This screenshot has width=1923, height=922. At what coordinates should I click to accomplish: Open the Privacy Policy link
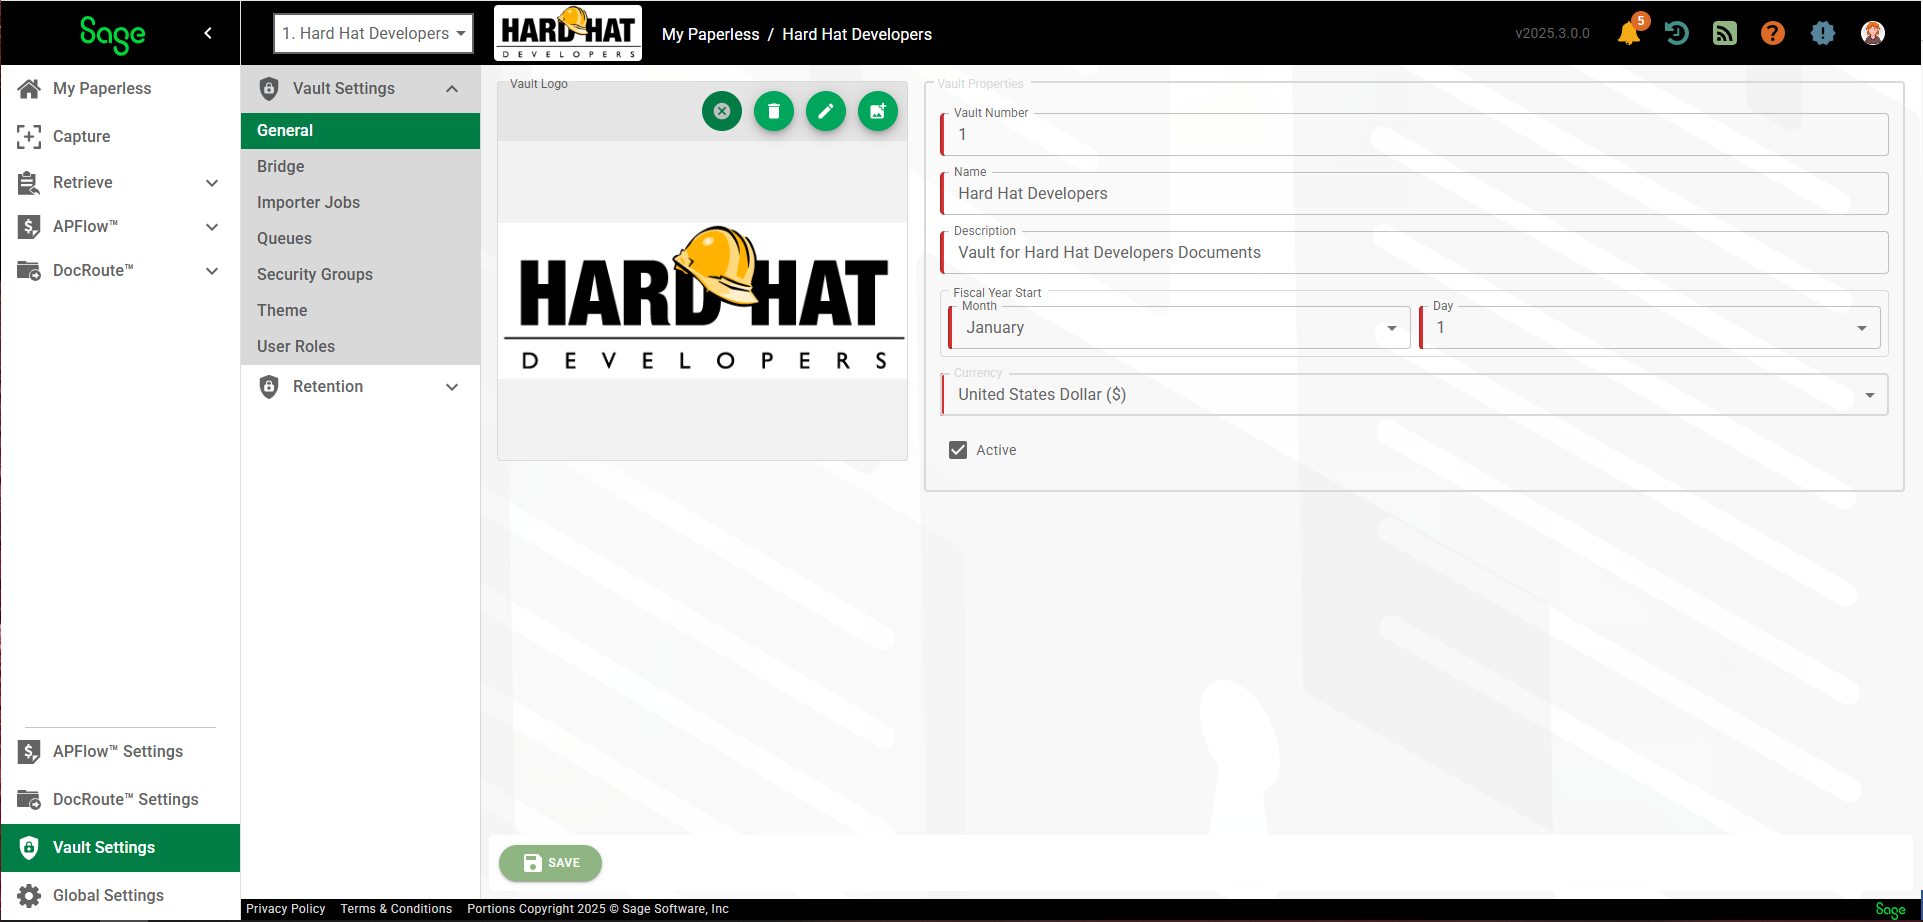[x=286, y=909]
